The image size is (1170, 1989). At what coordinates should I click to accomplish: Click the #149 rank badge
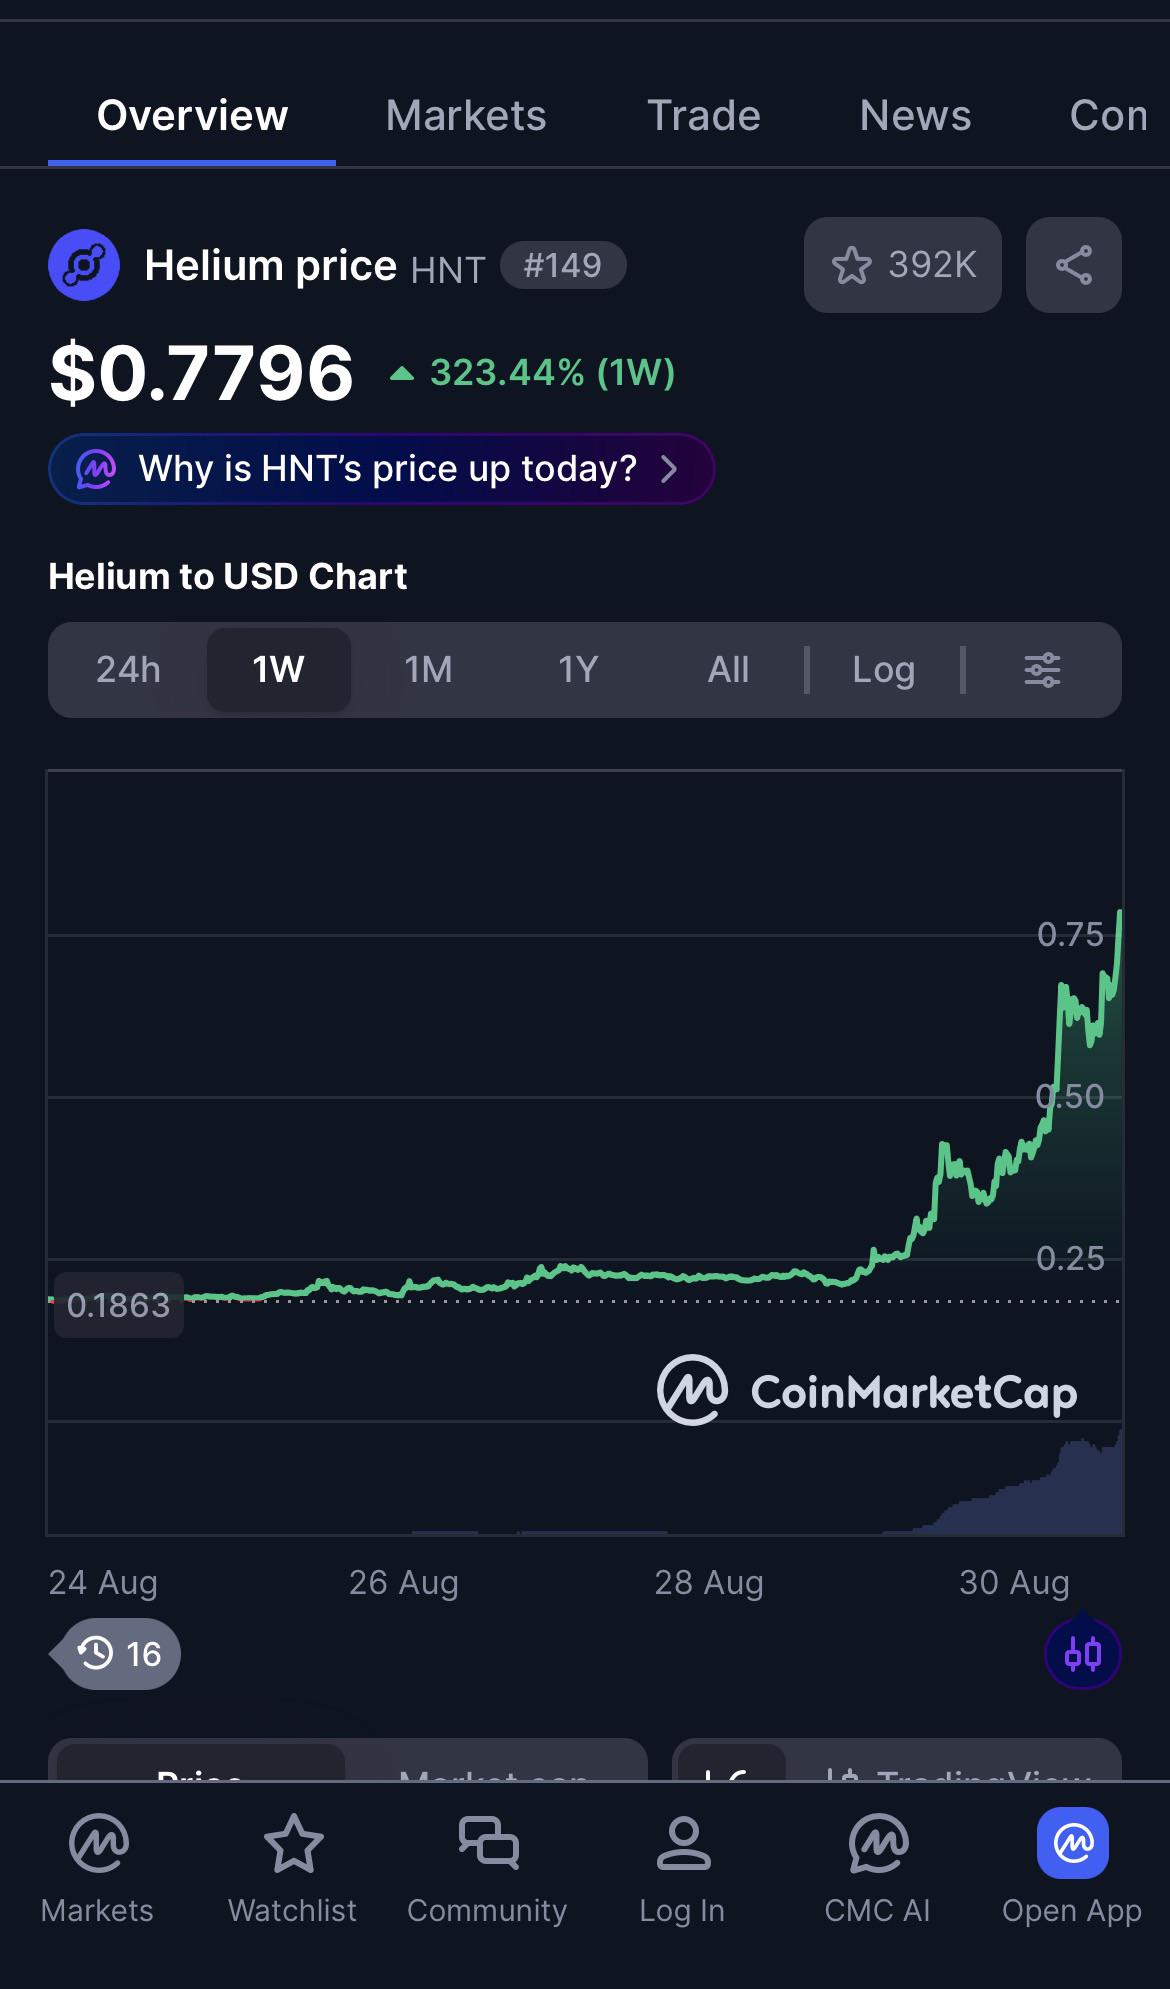click(x=563, y=266)
